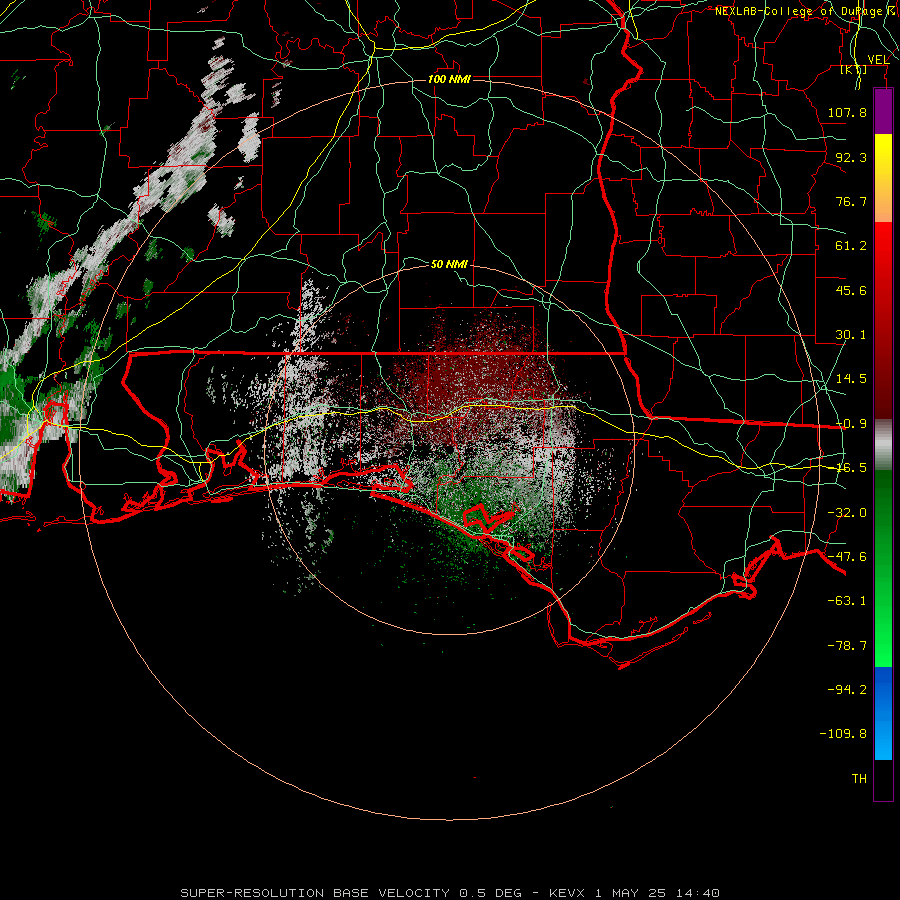Click the VEL legend title

point(878,60)
